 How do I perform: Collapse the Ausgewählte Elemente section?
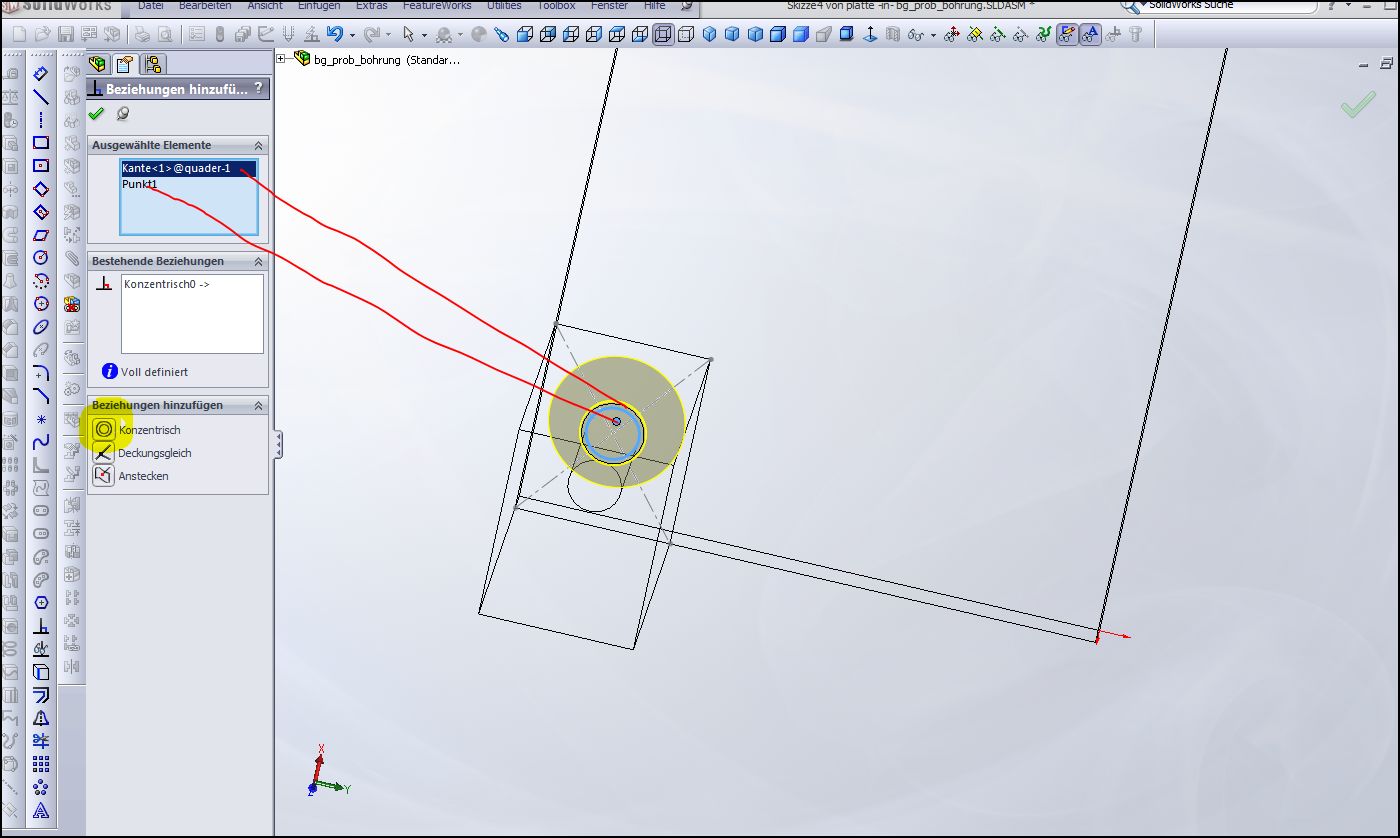[x=258, y=145]
